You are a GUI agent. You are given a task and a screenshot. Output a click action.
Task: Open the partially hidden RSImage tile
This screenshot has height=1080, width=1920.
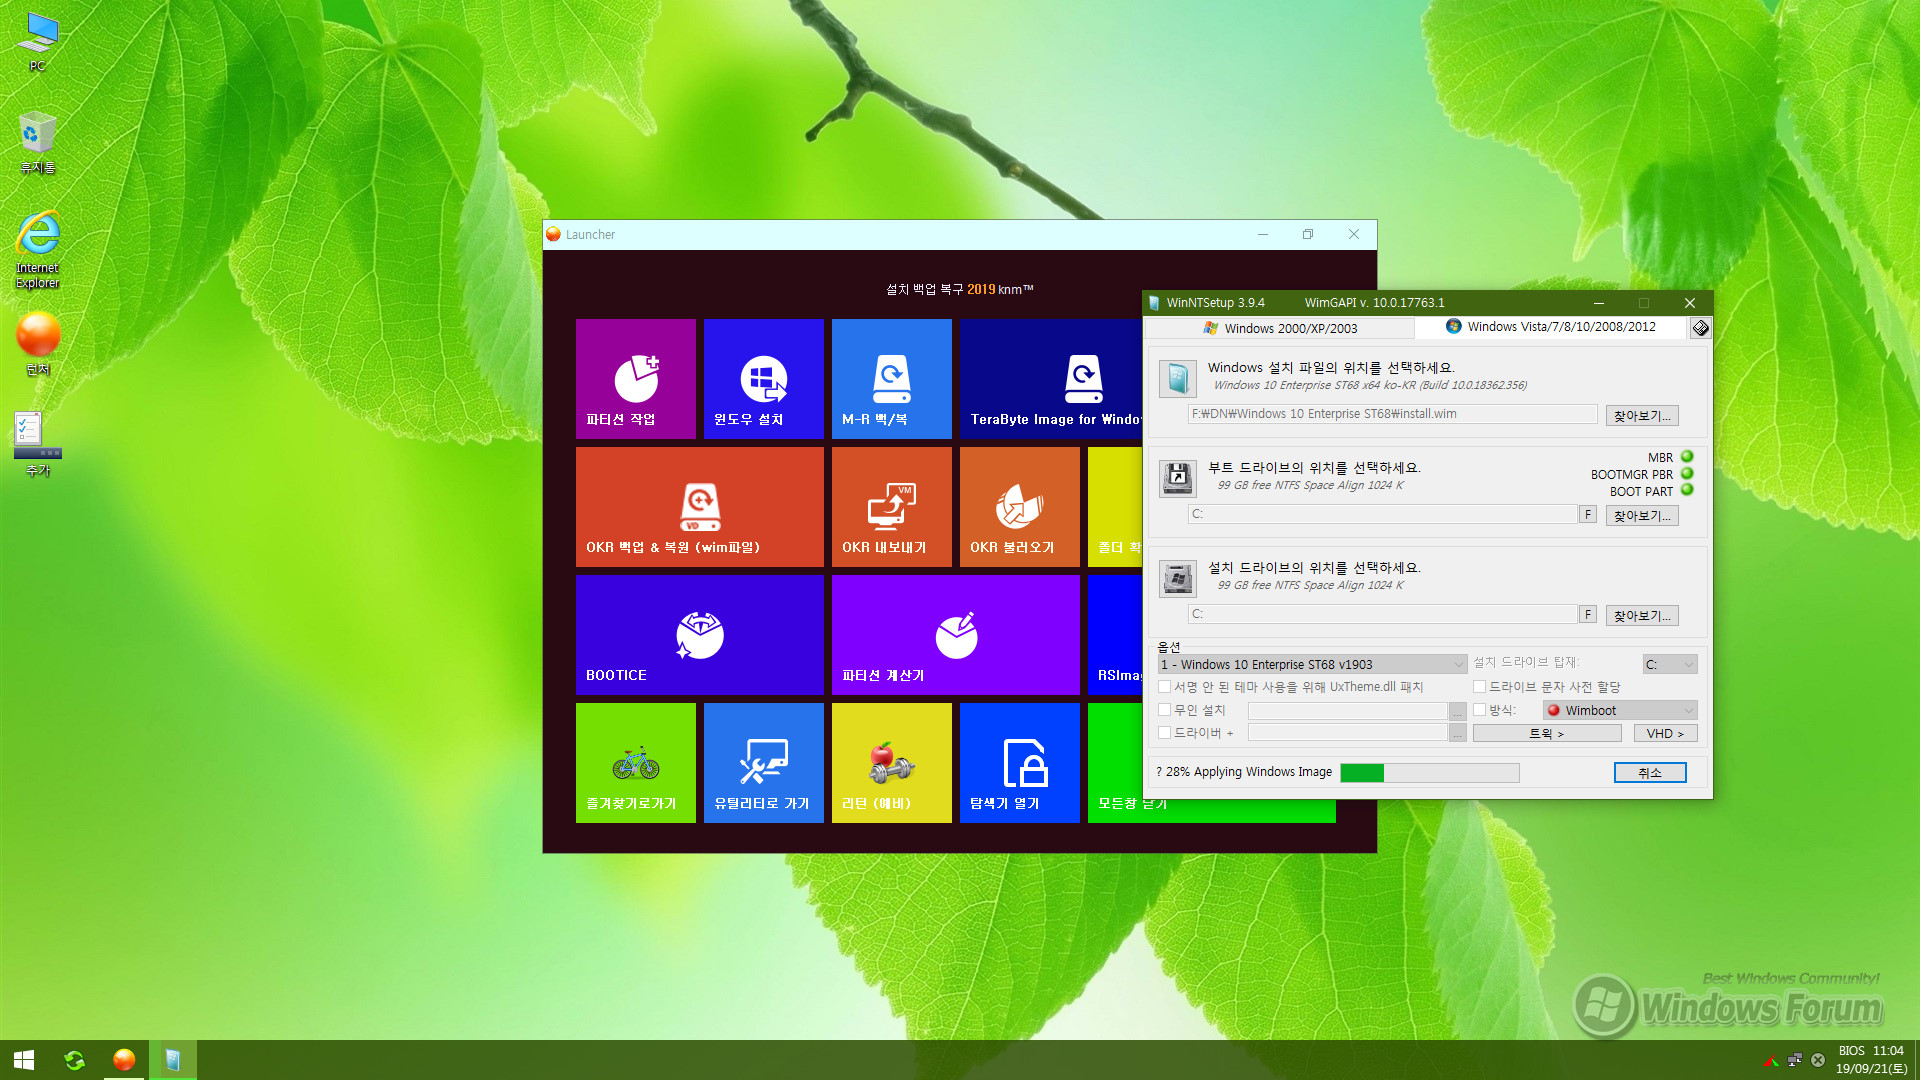click(1115, 635)
